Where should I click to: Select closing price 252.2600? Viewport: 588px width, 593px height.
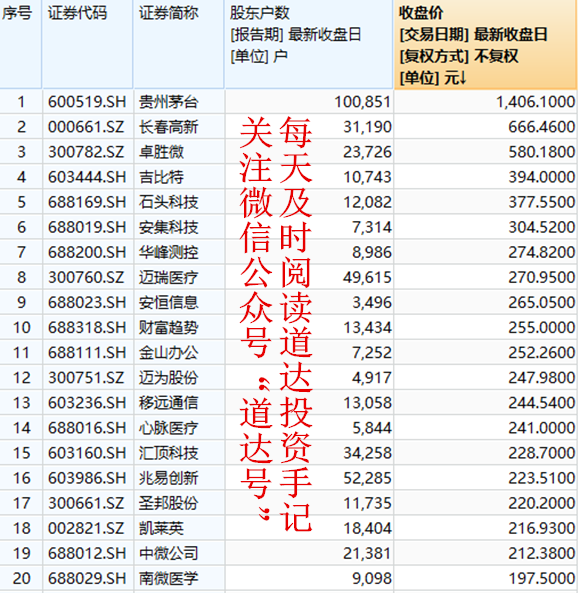click(541, 353)
